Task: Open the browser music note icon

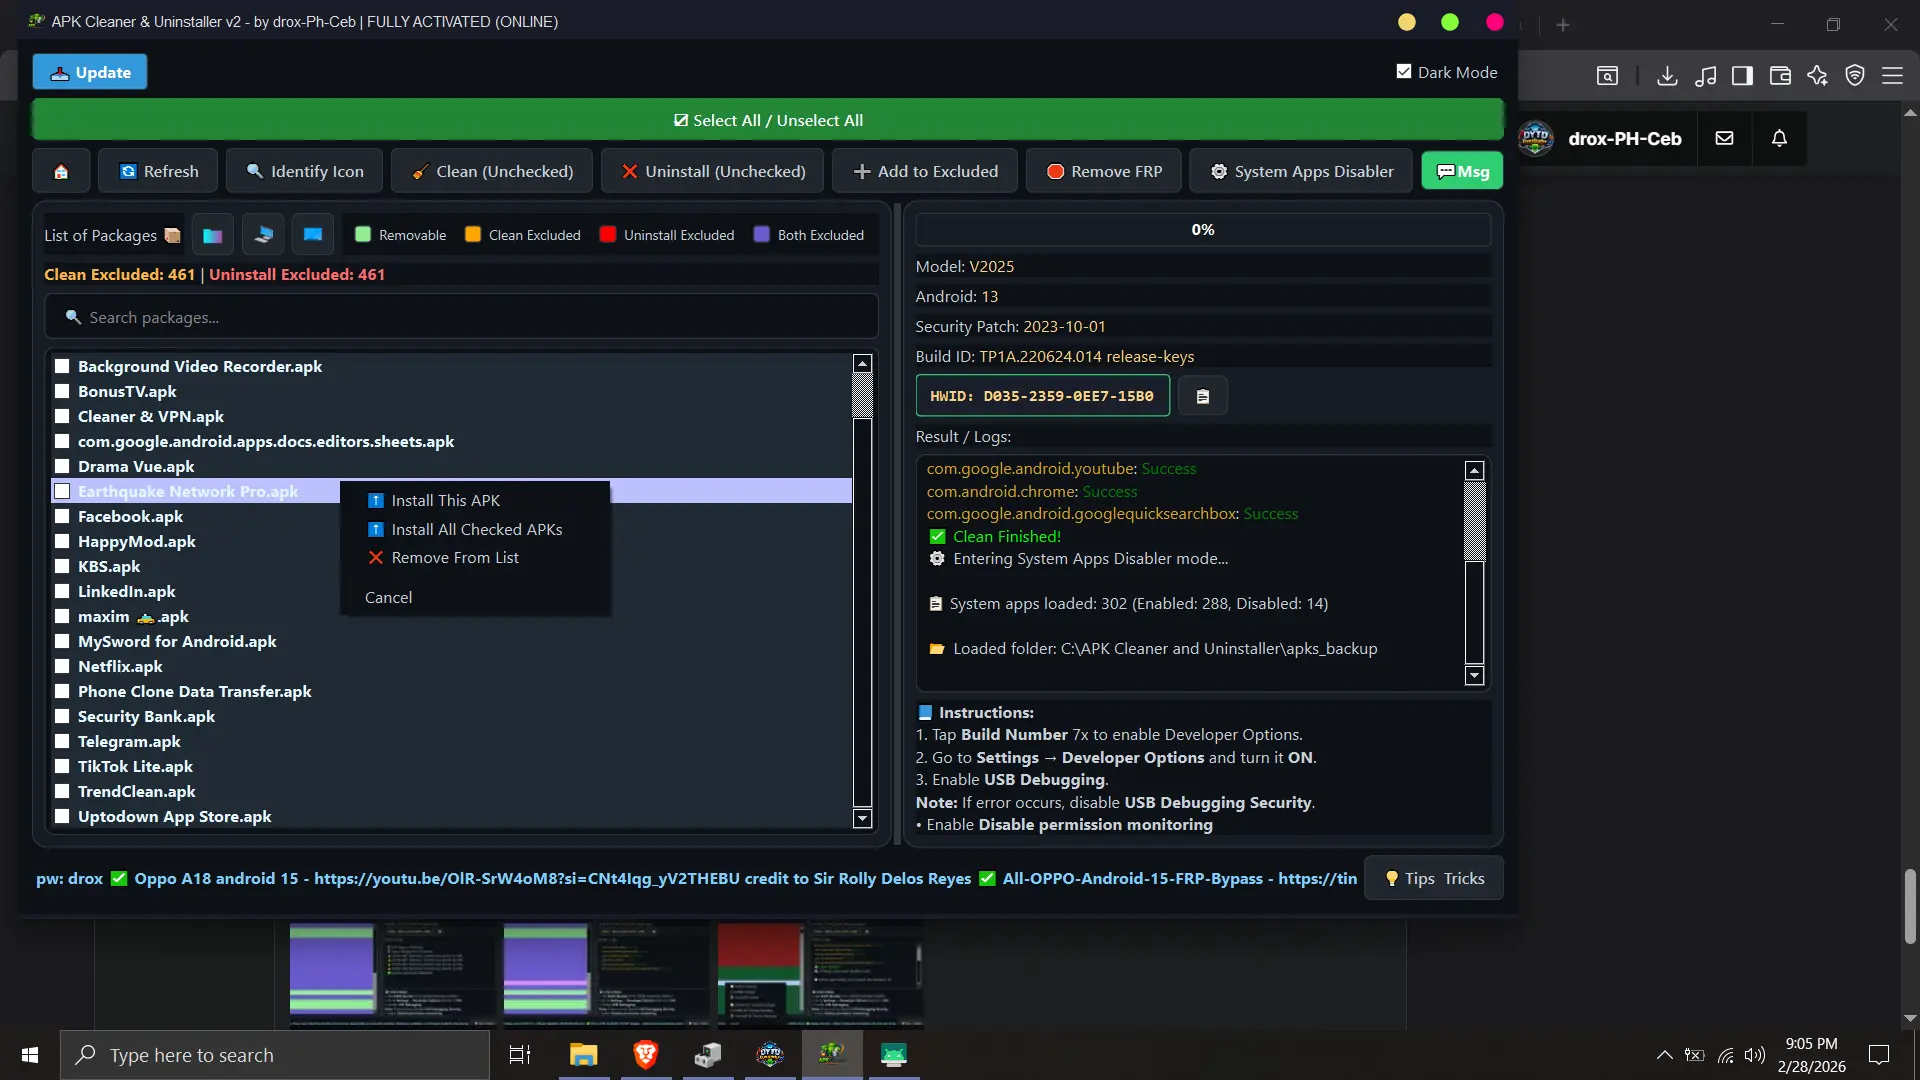Action: (1706, 76)
